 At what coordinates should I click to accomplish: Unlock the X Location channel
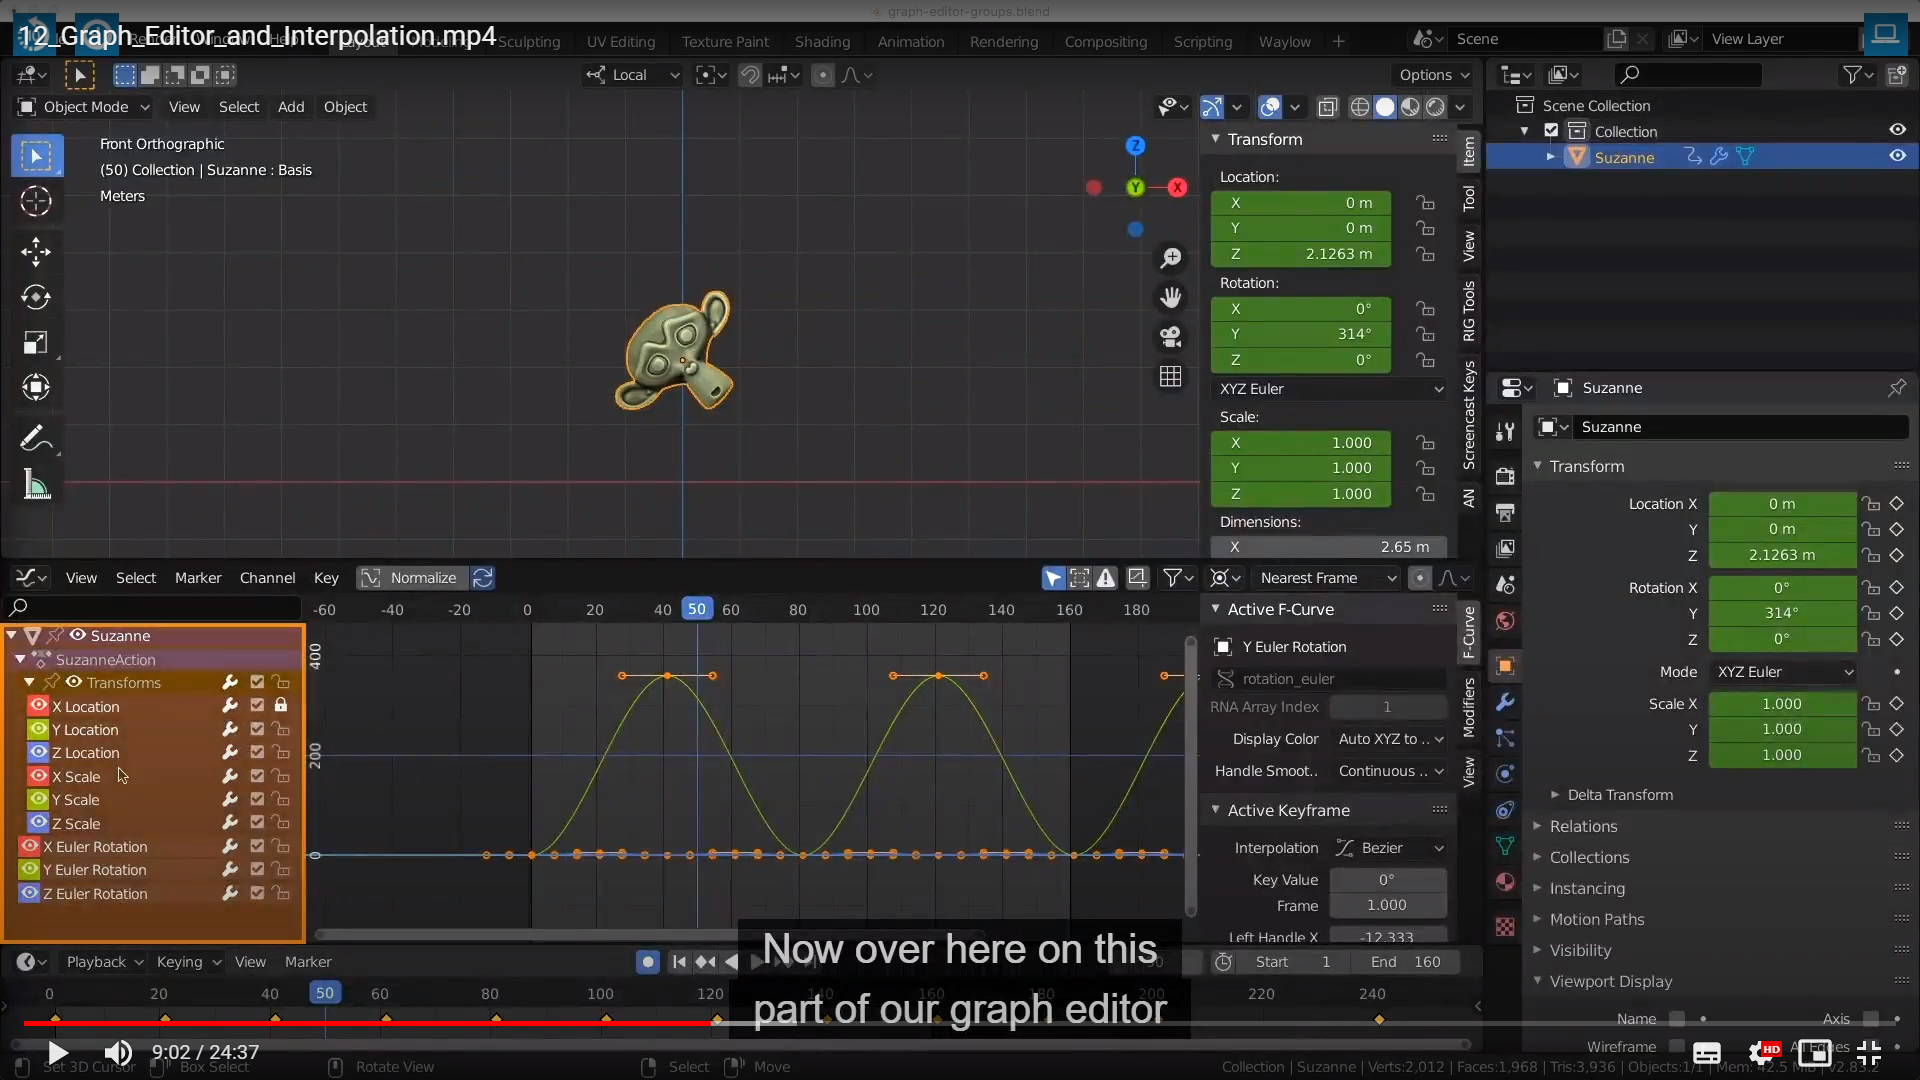(281, 706)
